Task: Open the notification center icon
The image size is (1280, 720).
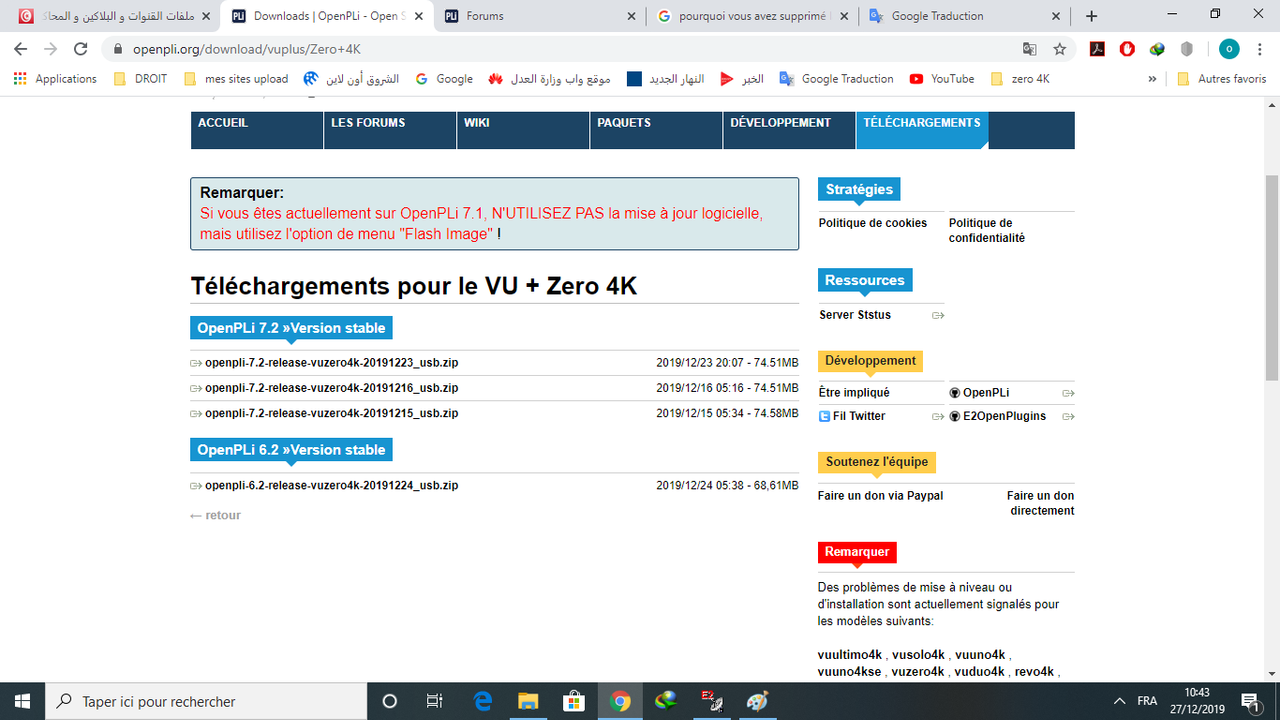Action: [x=1250, y=701]
